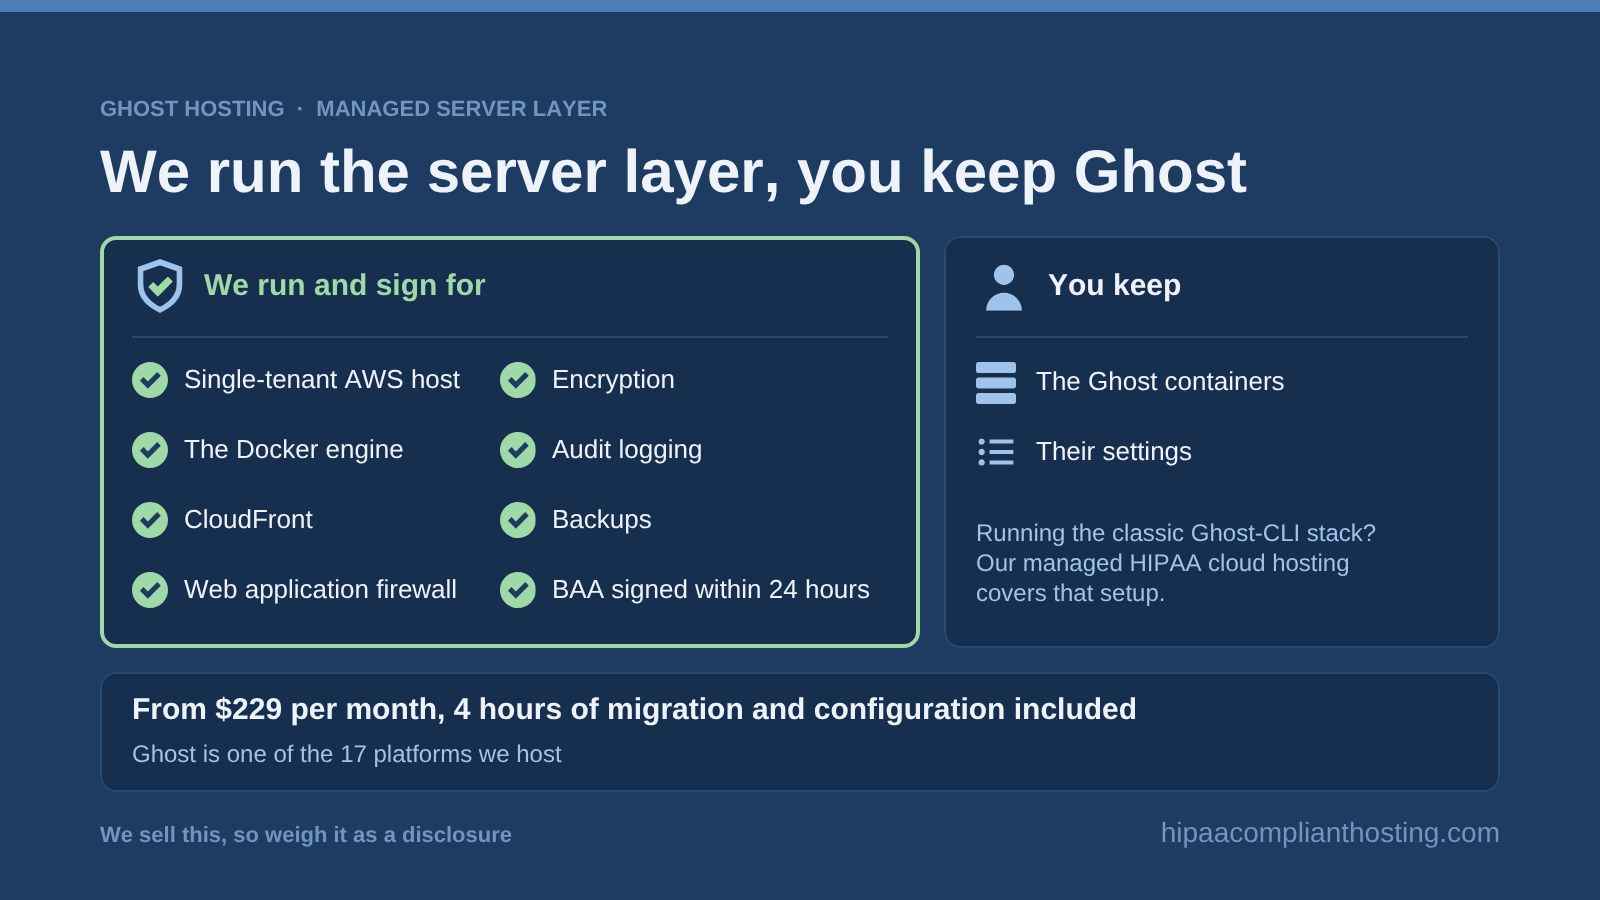This screenshot has width=1600, height=900.
Task: Click The Ghost containers text
Action: coord(1160,382)
